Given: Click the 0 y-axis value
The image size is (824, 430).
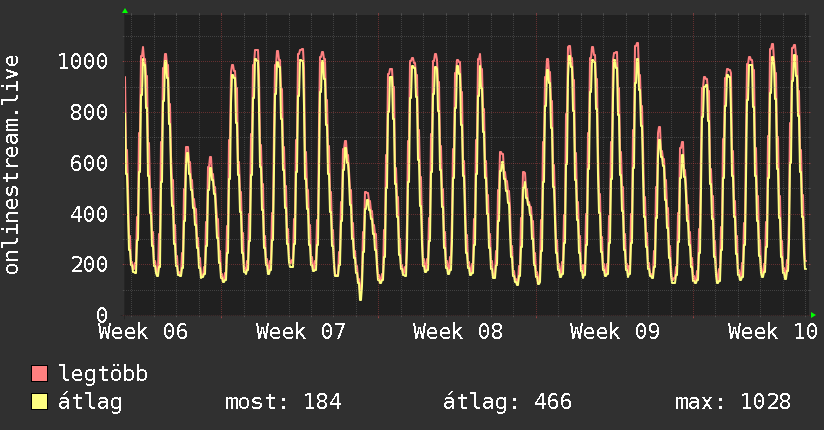Looking at the screenshot, I should [x=102, y=315].
